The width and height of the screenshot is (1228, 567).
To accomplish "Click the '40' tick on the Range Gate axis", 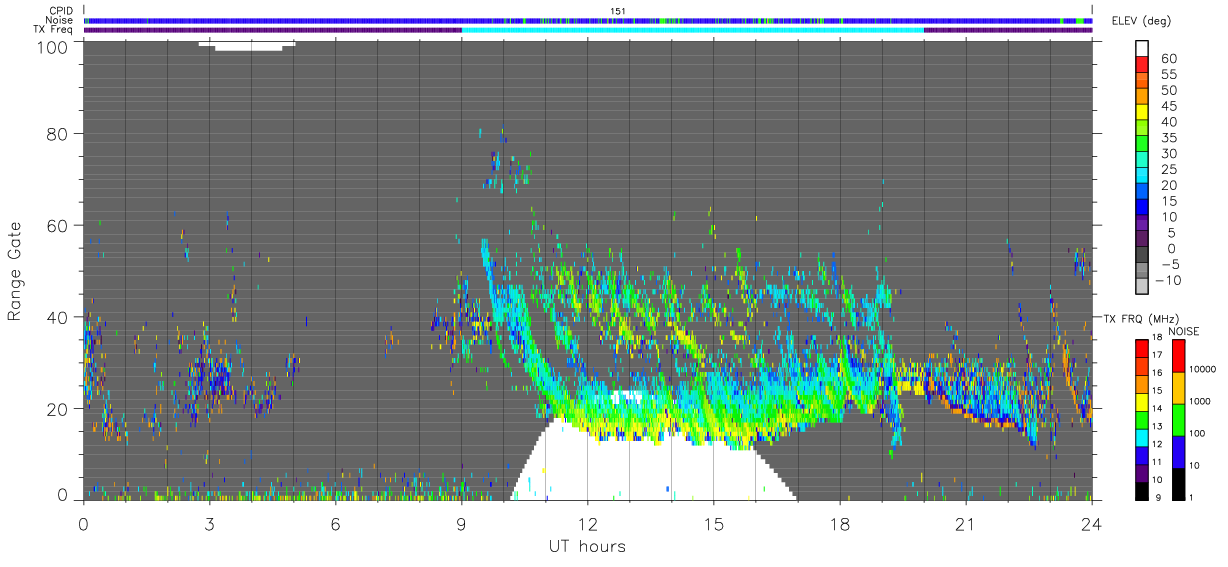I will coord(56,317).
